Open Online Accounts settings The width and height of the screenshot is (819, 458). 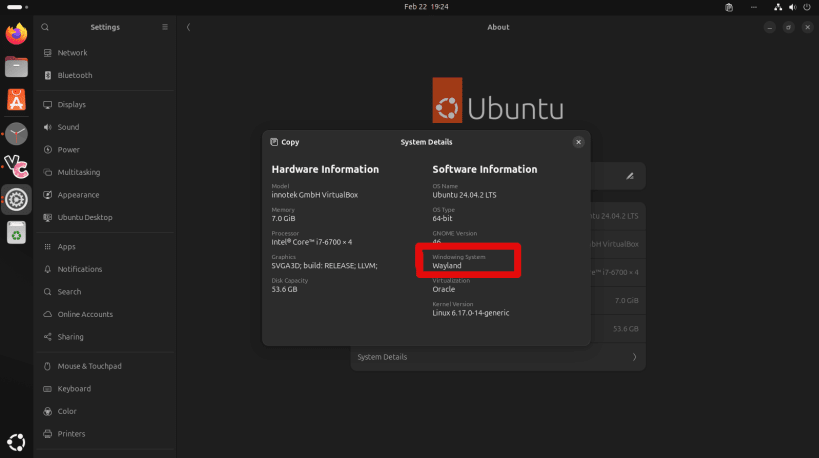pyautogui.click(x=106, y=314)
